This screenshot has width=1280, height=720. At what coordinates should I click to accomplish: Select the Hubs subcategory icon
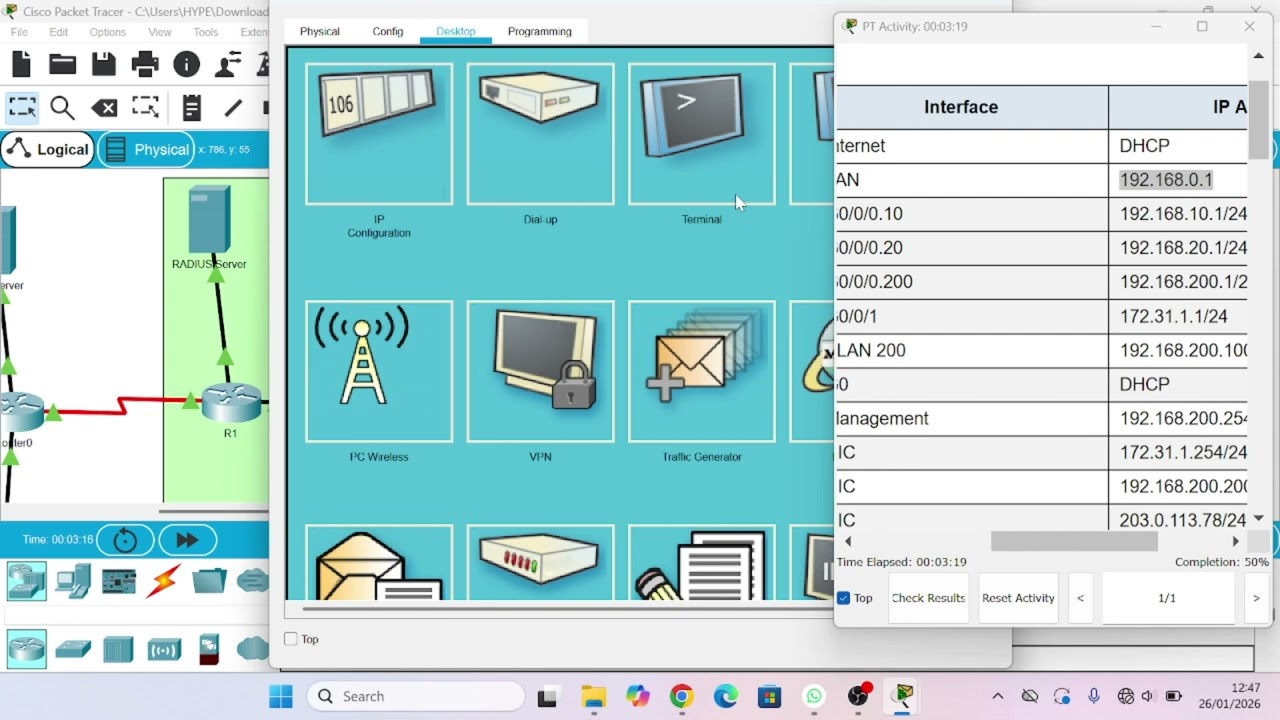118,649
